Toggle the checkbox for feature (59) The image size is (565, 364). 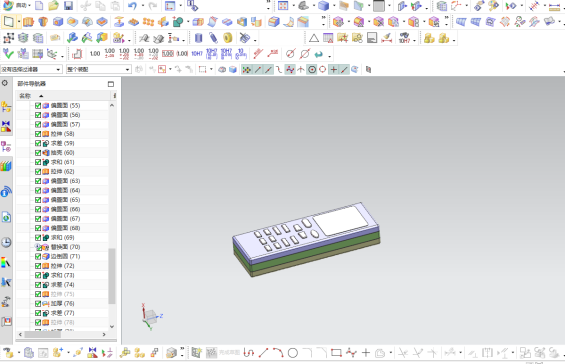(37, 143)
